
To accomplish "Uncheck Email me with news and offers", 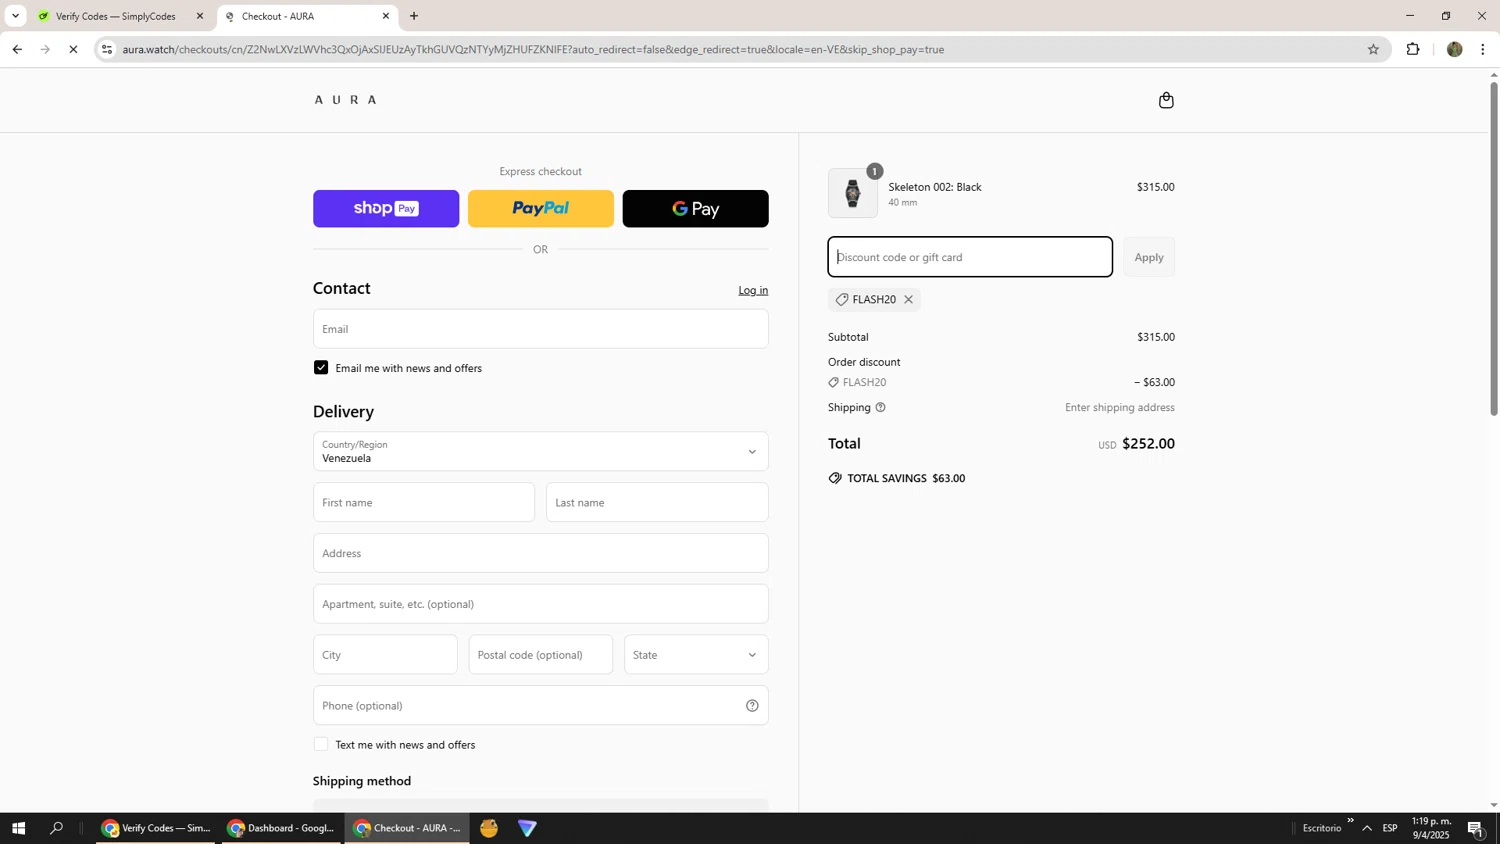I will [x=321, y=368].
